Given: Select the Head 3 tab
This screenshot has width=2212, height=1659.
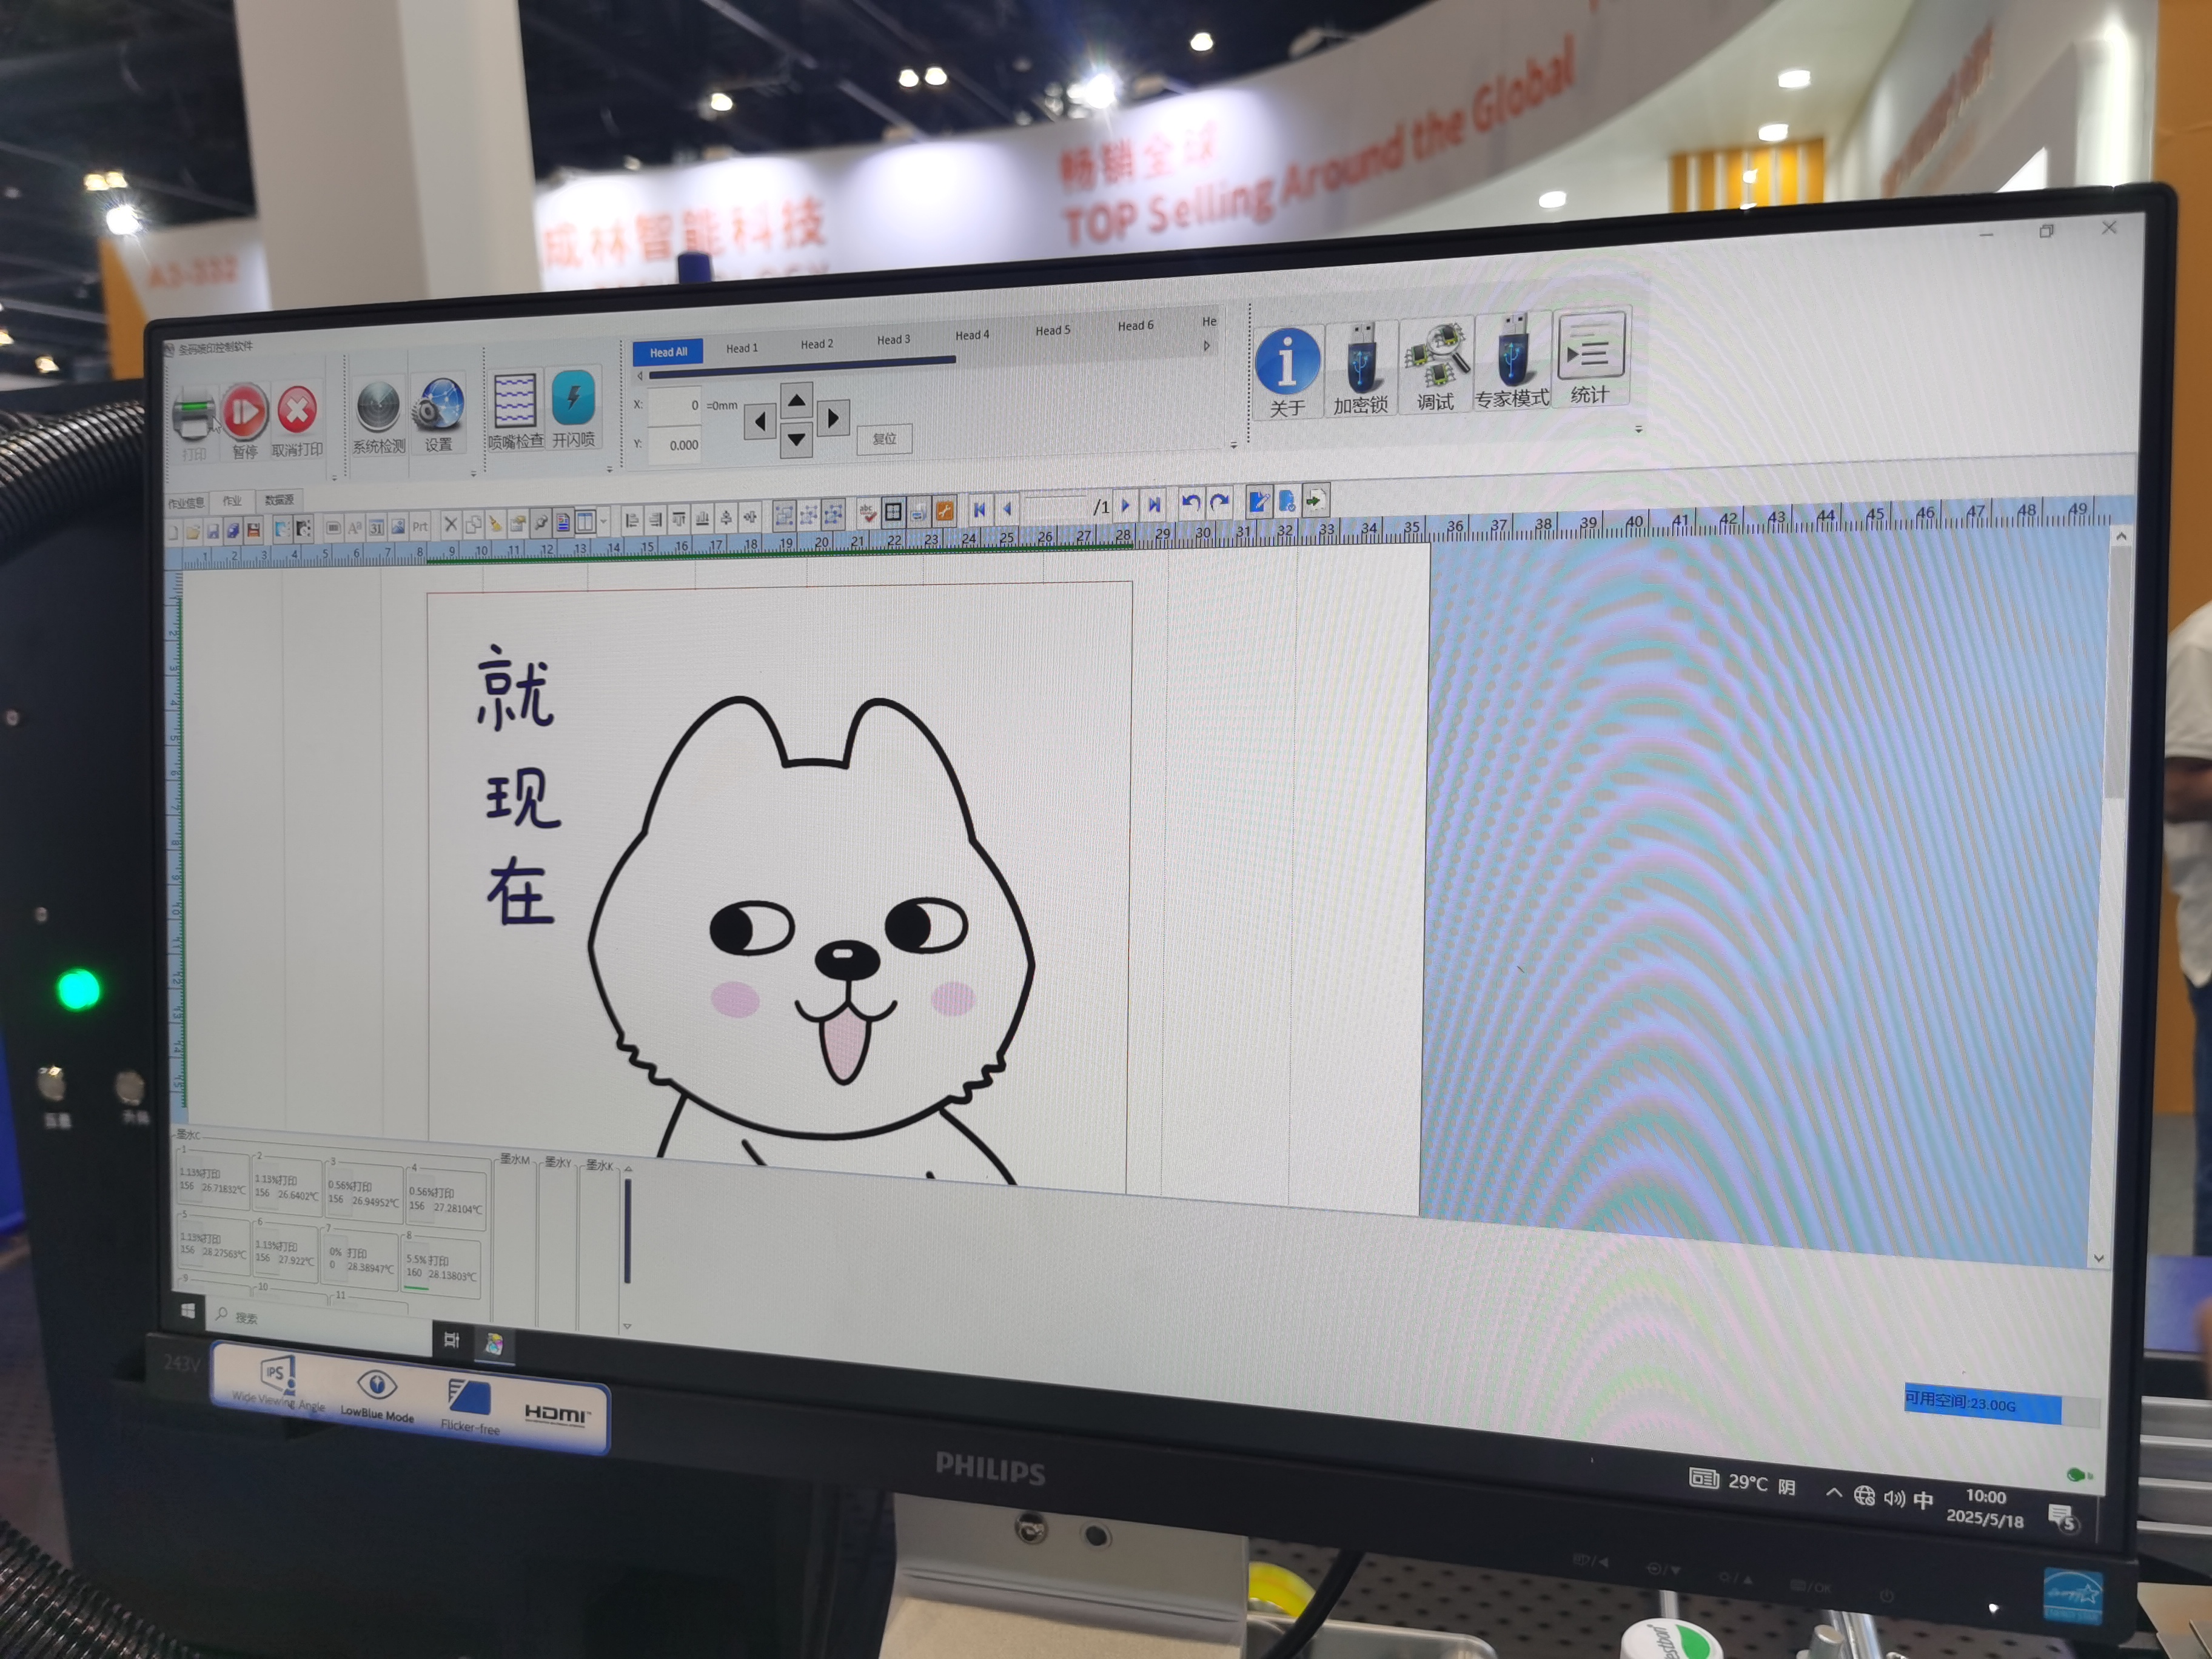Looking at the screenshot, I should 894,340.
